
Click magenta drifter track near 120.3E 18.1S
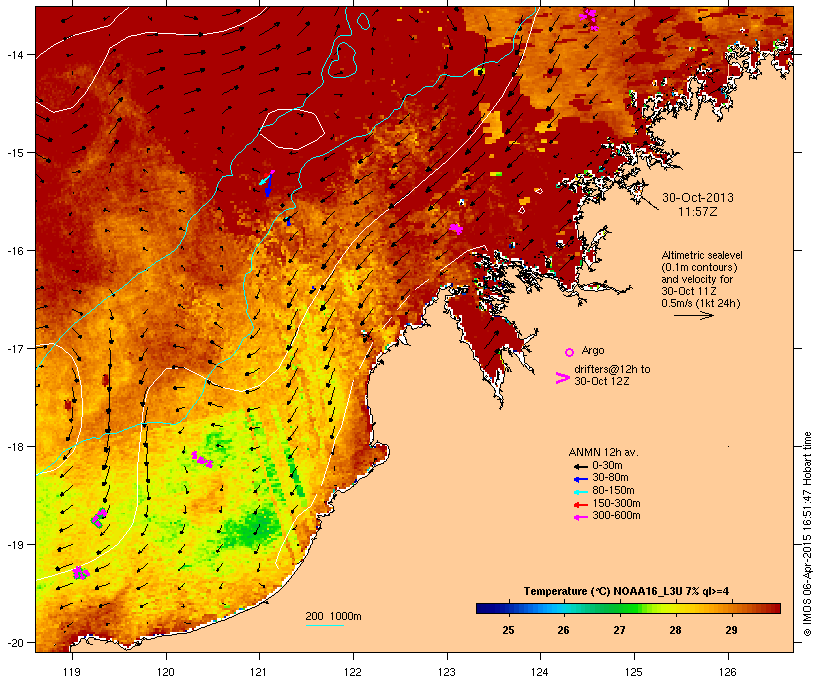pyautogui.click(x=202, y=459)
